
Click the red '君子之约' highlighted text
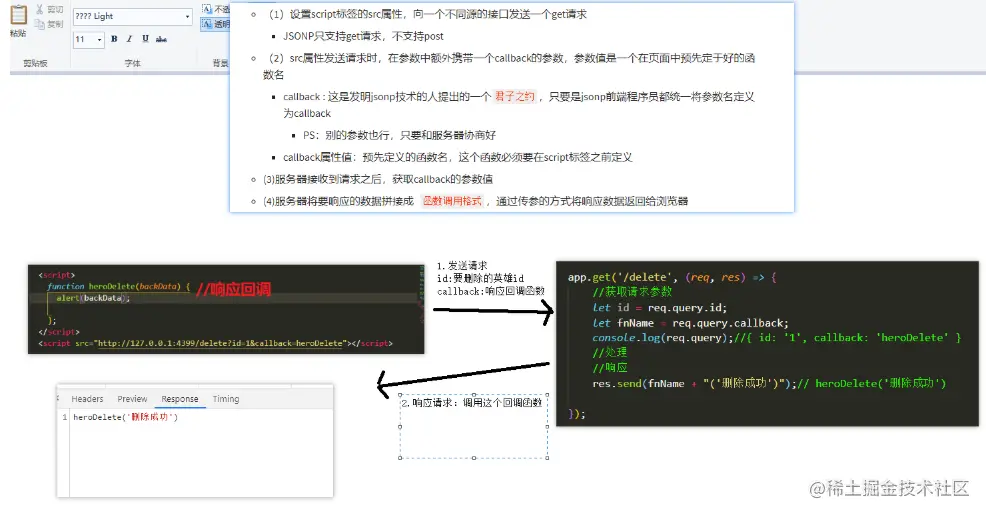pos(514,96)
